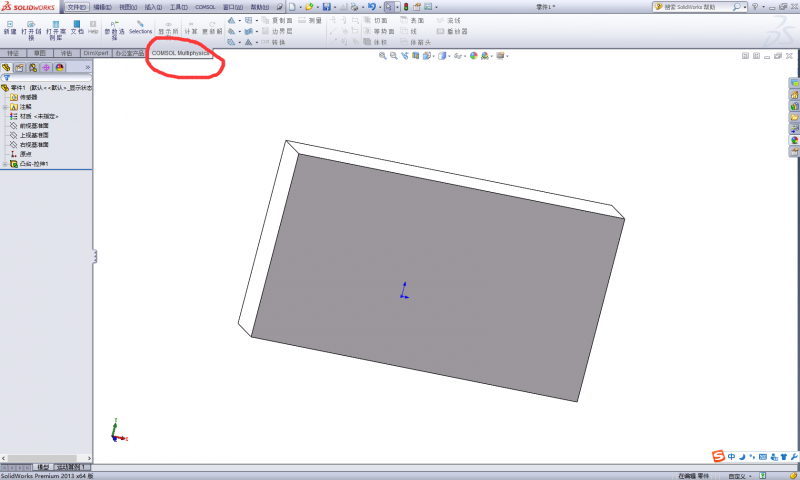
Task: Select 右视基准面 right plane
Action: pyautogui.click(x=30, y=145)
